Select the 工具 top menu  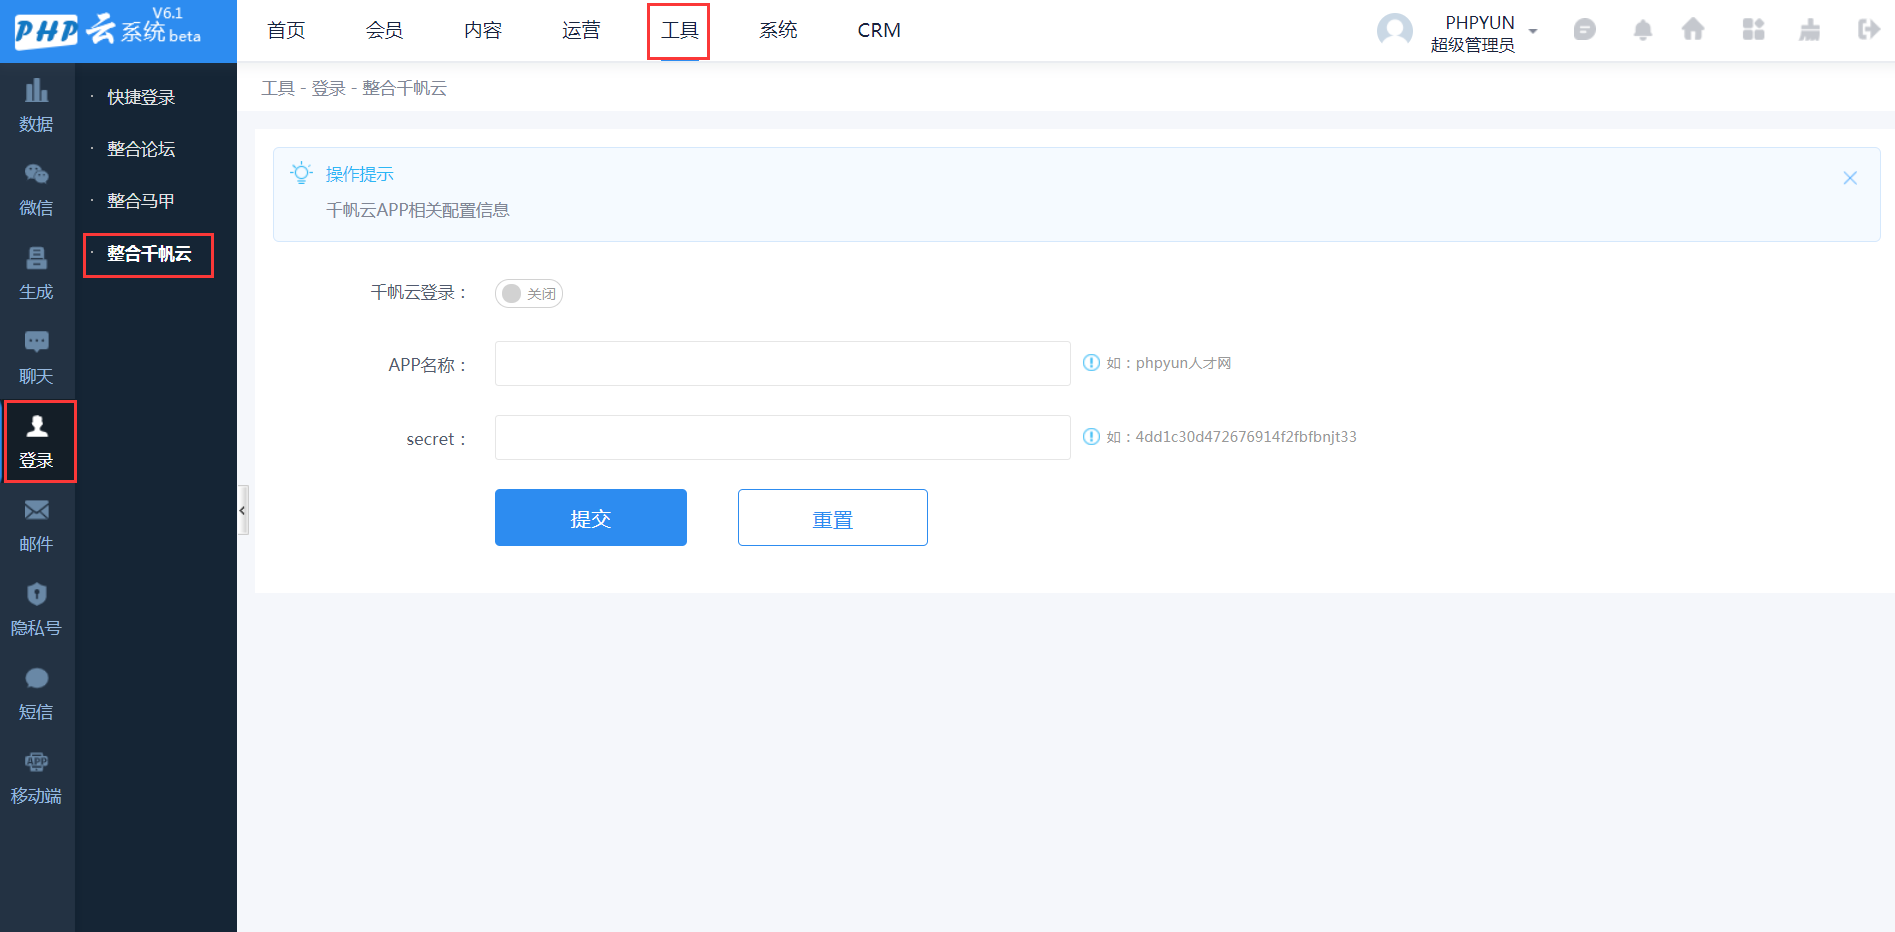(x=679, y=31)
